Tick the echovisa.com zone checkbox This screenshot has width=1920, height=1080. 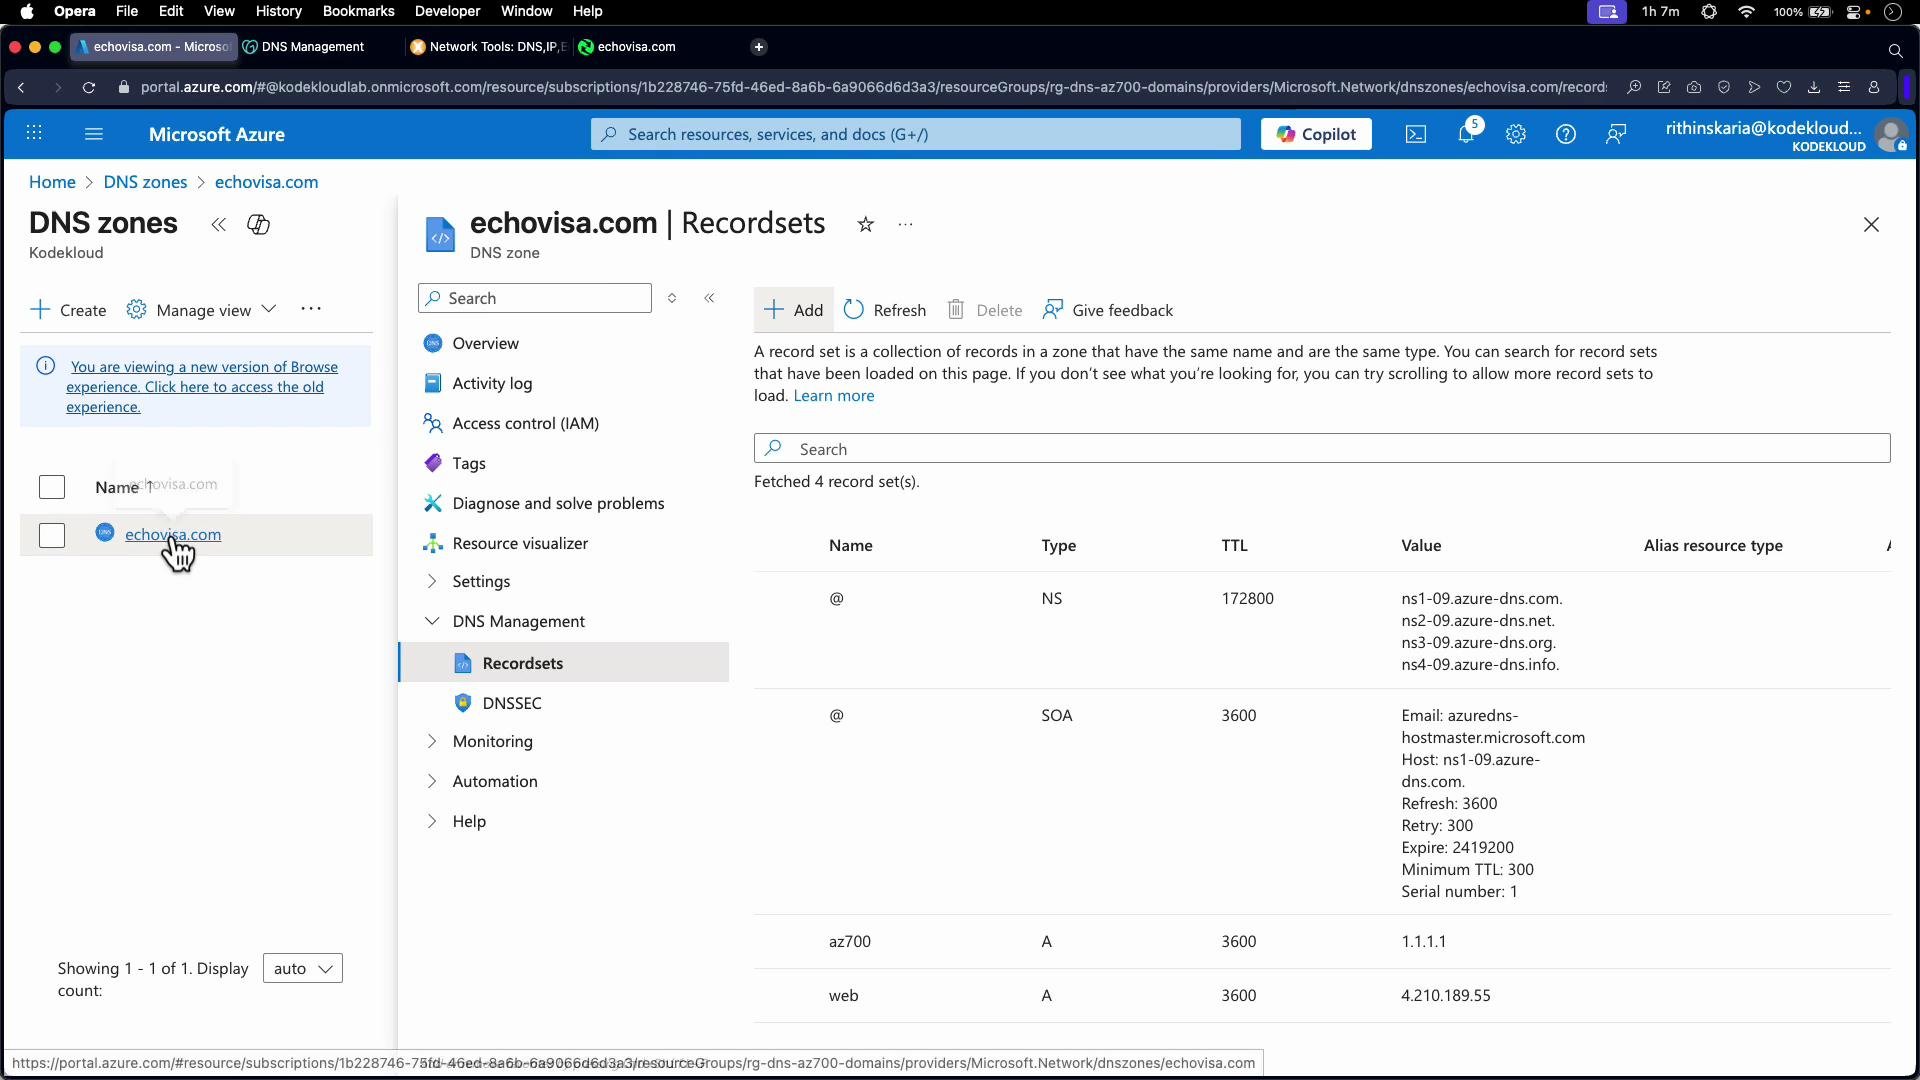point(52,535)
